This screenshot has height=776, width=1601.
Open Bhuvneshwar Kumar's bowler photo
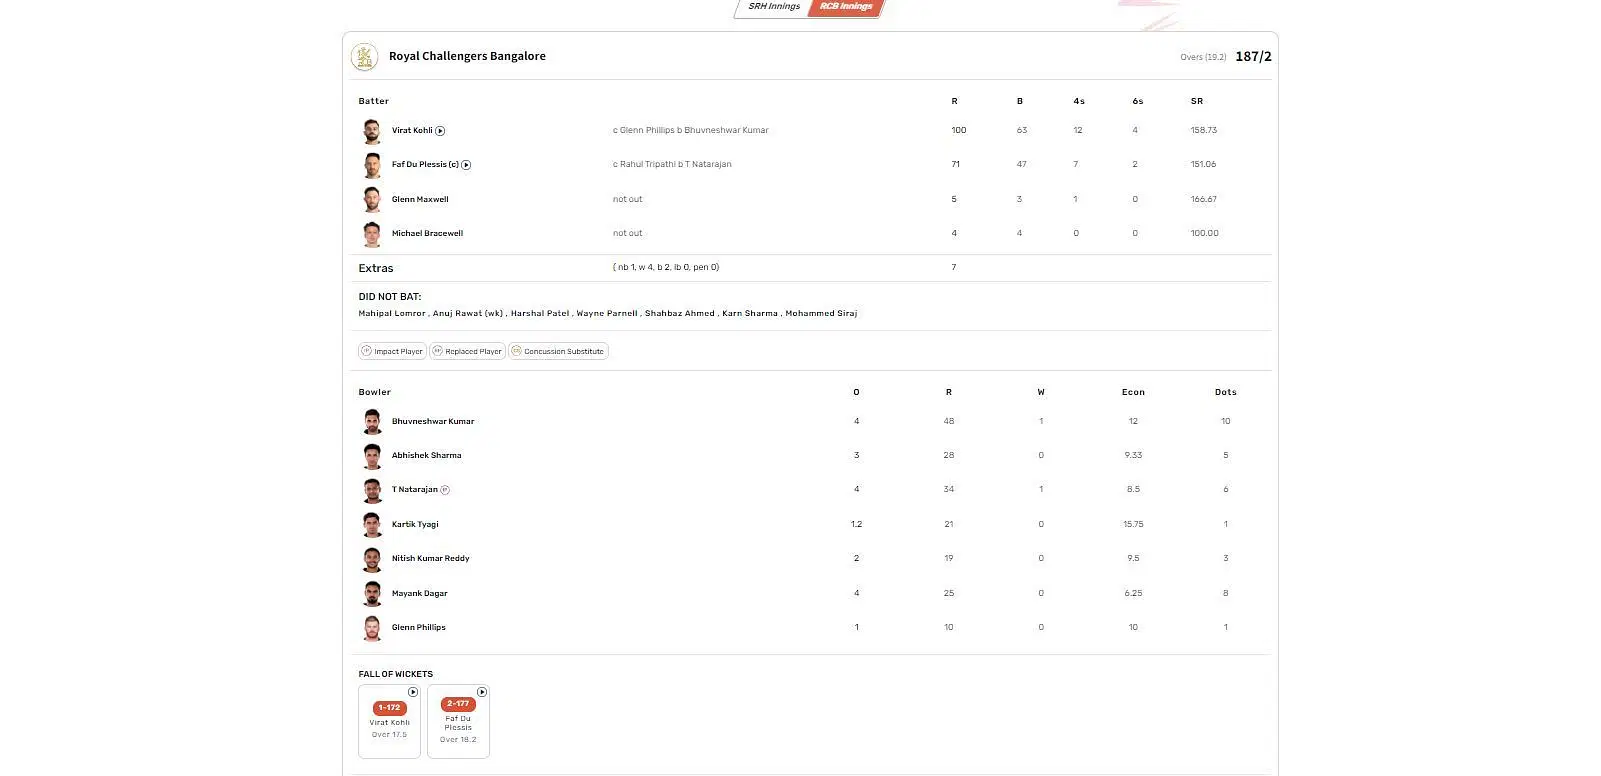click(x=372, y=421)
